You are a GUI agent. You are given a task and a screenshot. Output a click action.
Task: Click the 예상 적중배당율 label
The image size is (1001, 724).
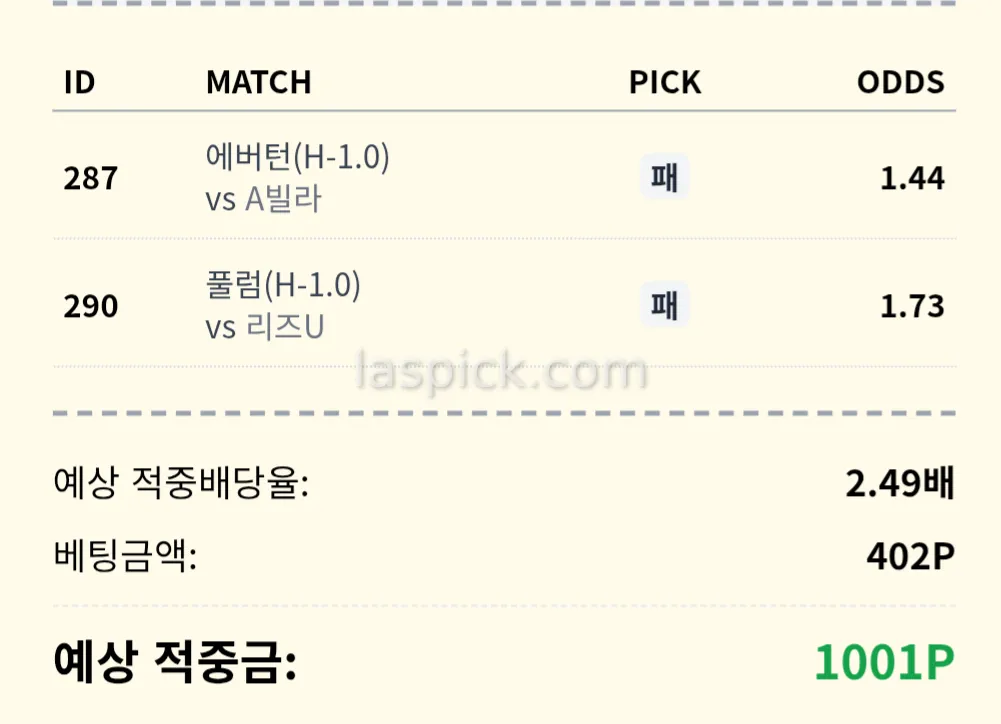pyautogui.click(x=181, y=484)
